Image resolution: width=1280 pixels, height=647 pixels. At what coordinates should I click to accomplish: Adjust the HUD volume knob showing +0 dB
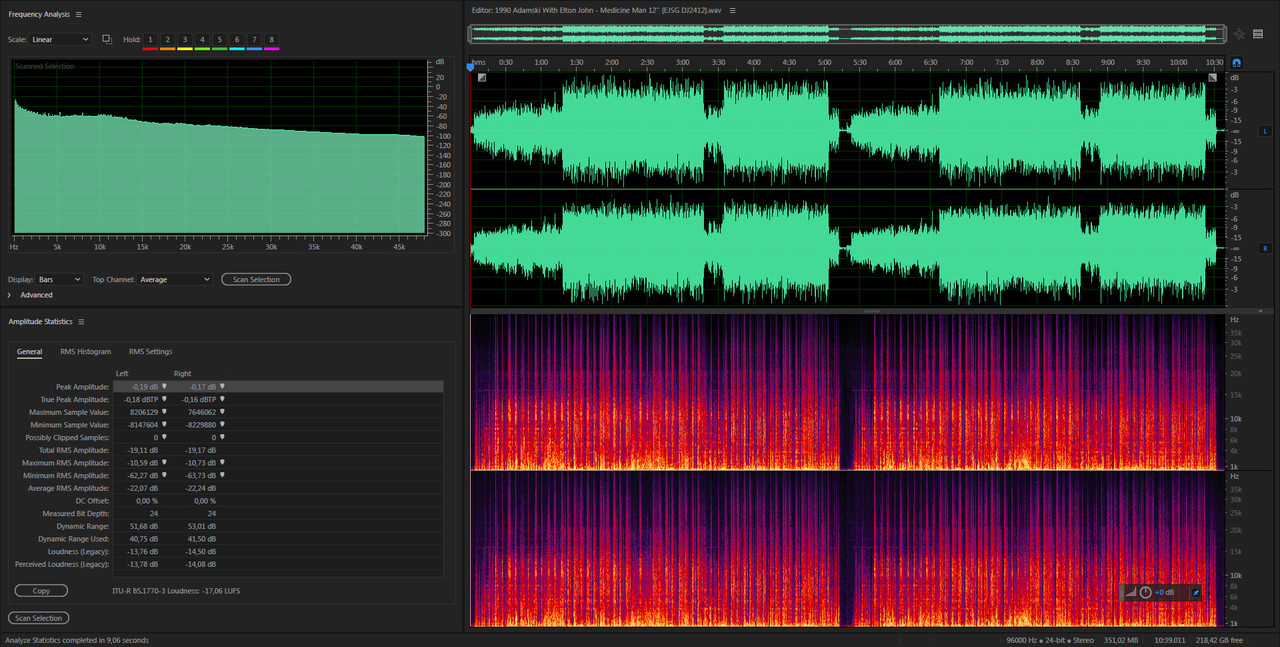(x=1145, y=592)
